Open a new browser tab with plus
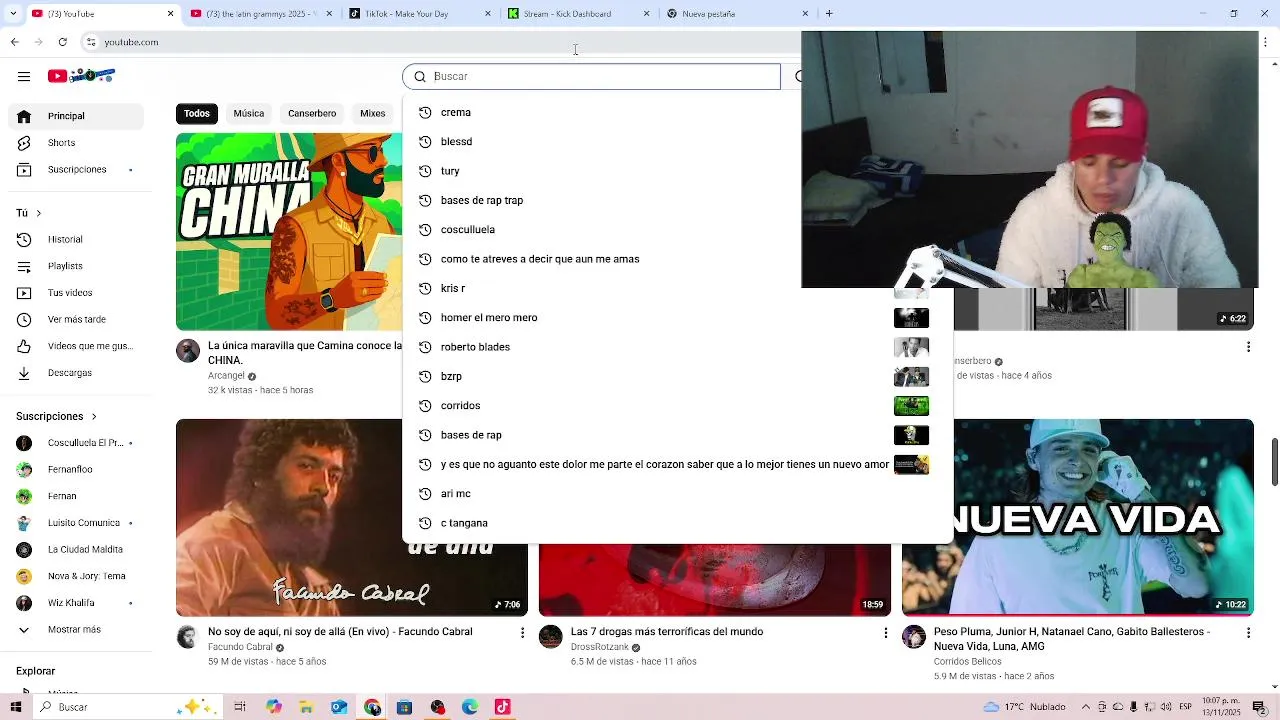The height and width of the screenshot is (720, 1280). pyautogui.click(x=829, y=13)
